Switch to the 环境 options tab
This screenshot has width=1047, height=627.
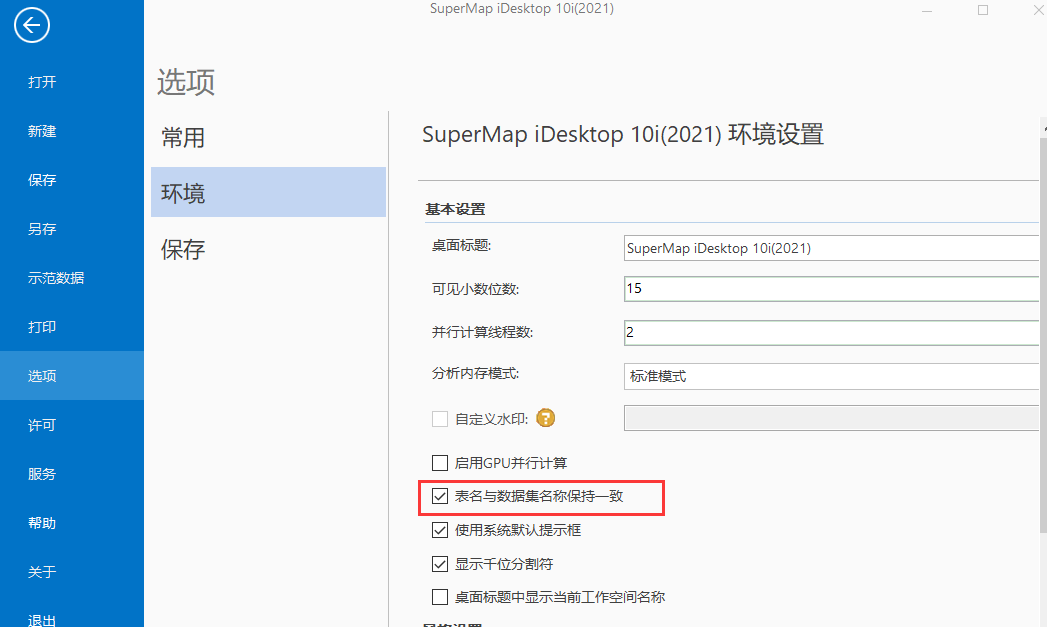pos(268,192)
